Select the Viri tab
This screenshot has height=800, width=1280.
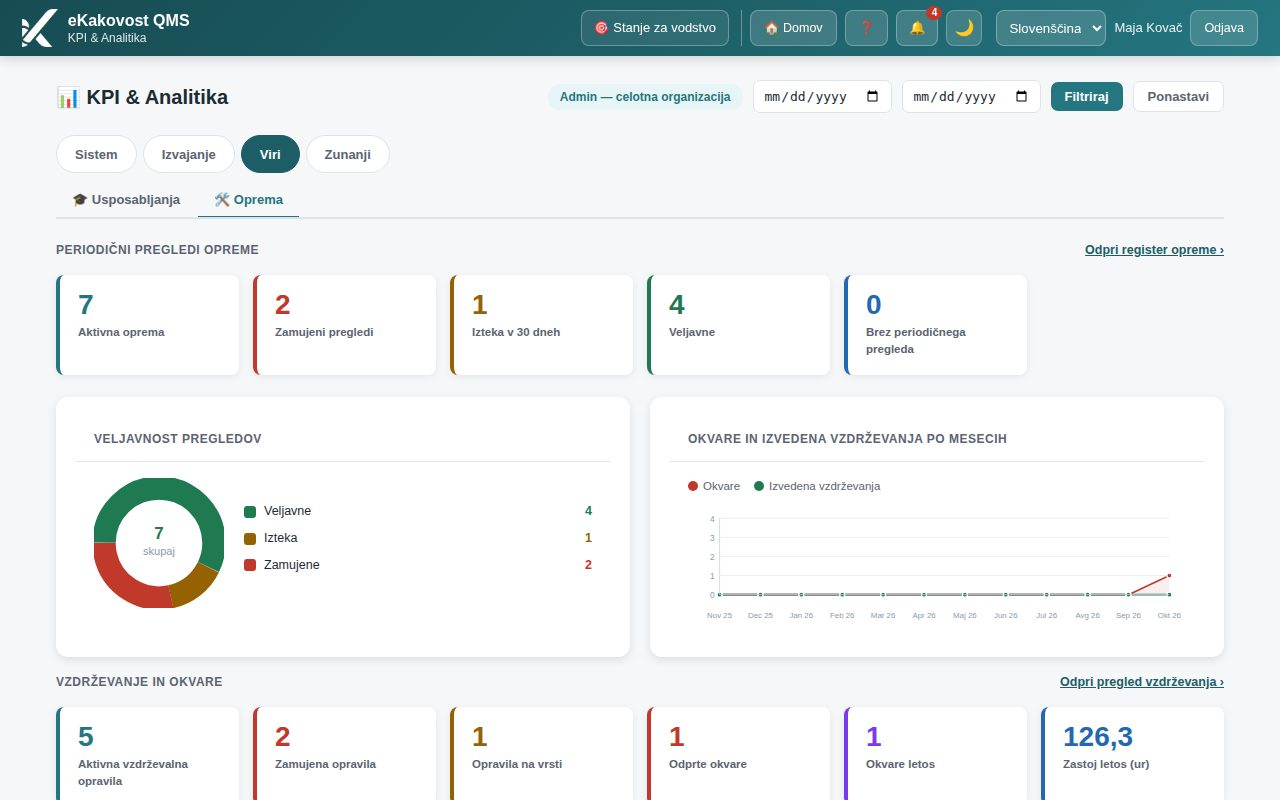(x=270, y=154)
